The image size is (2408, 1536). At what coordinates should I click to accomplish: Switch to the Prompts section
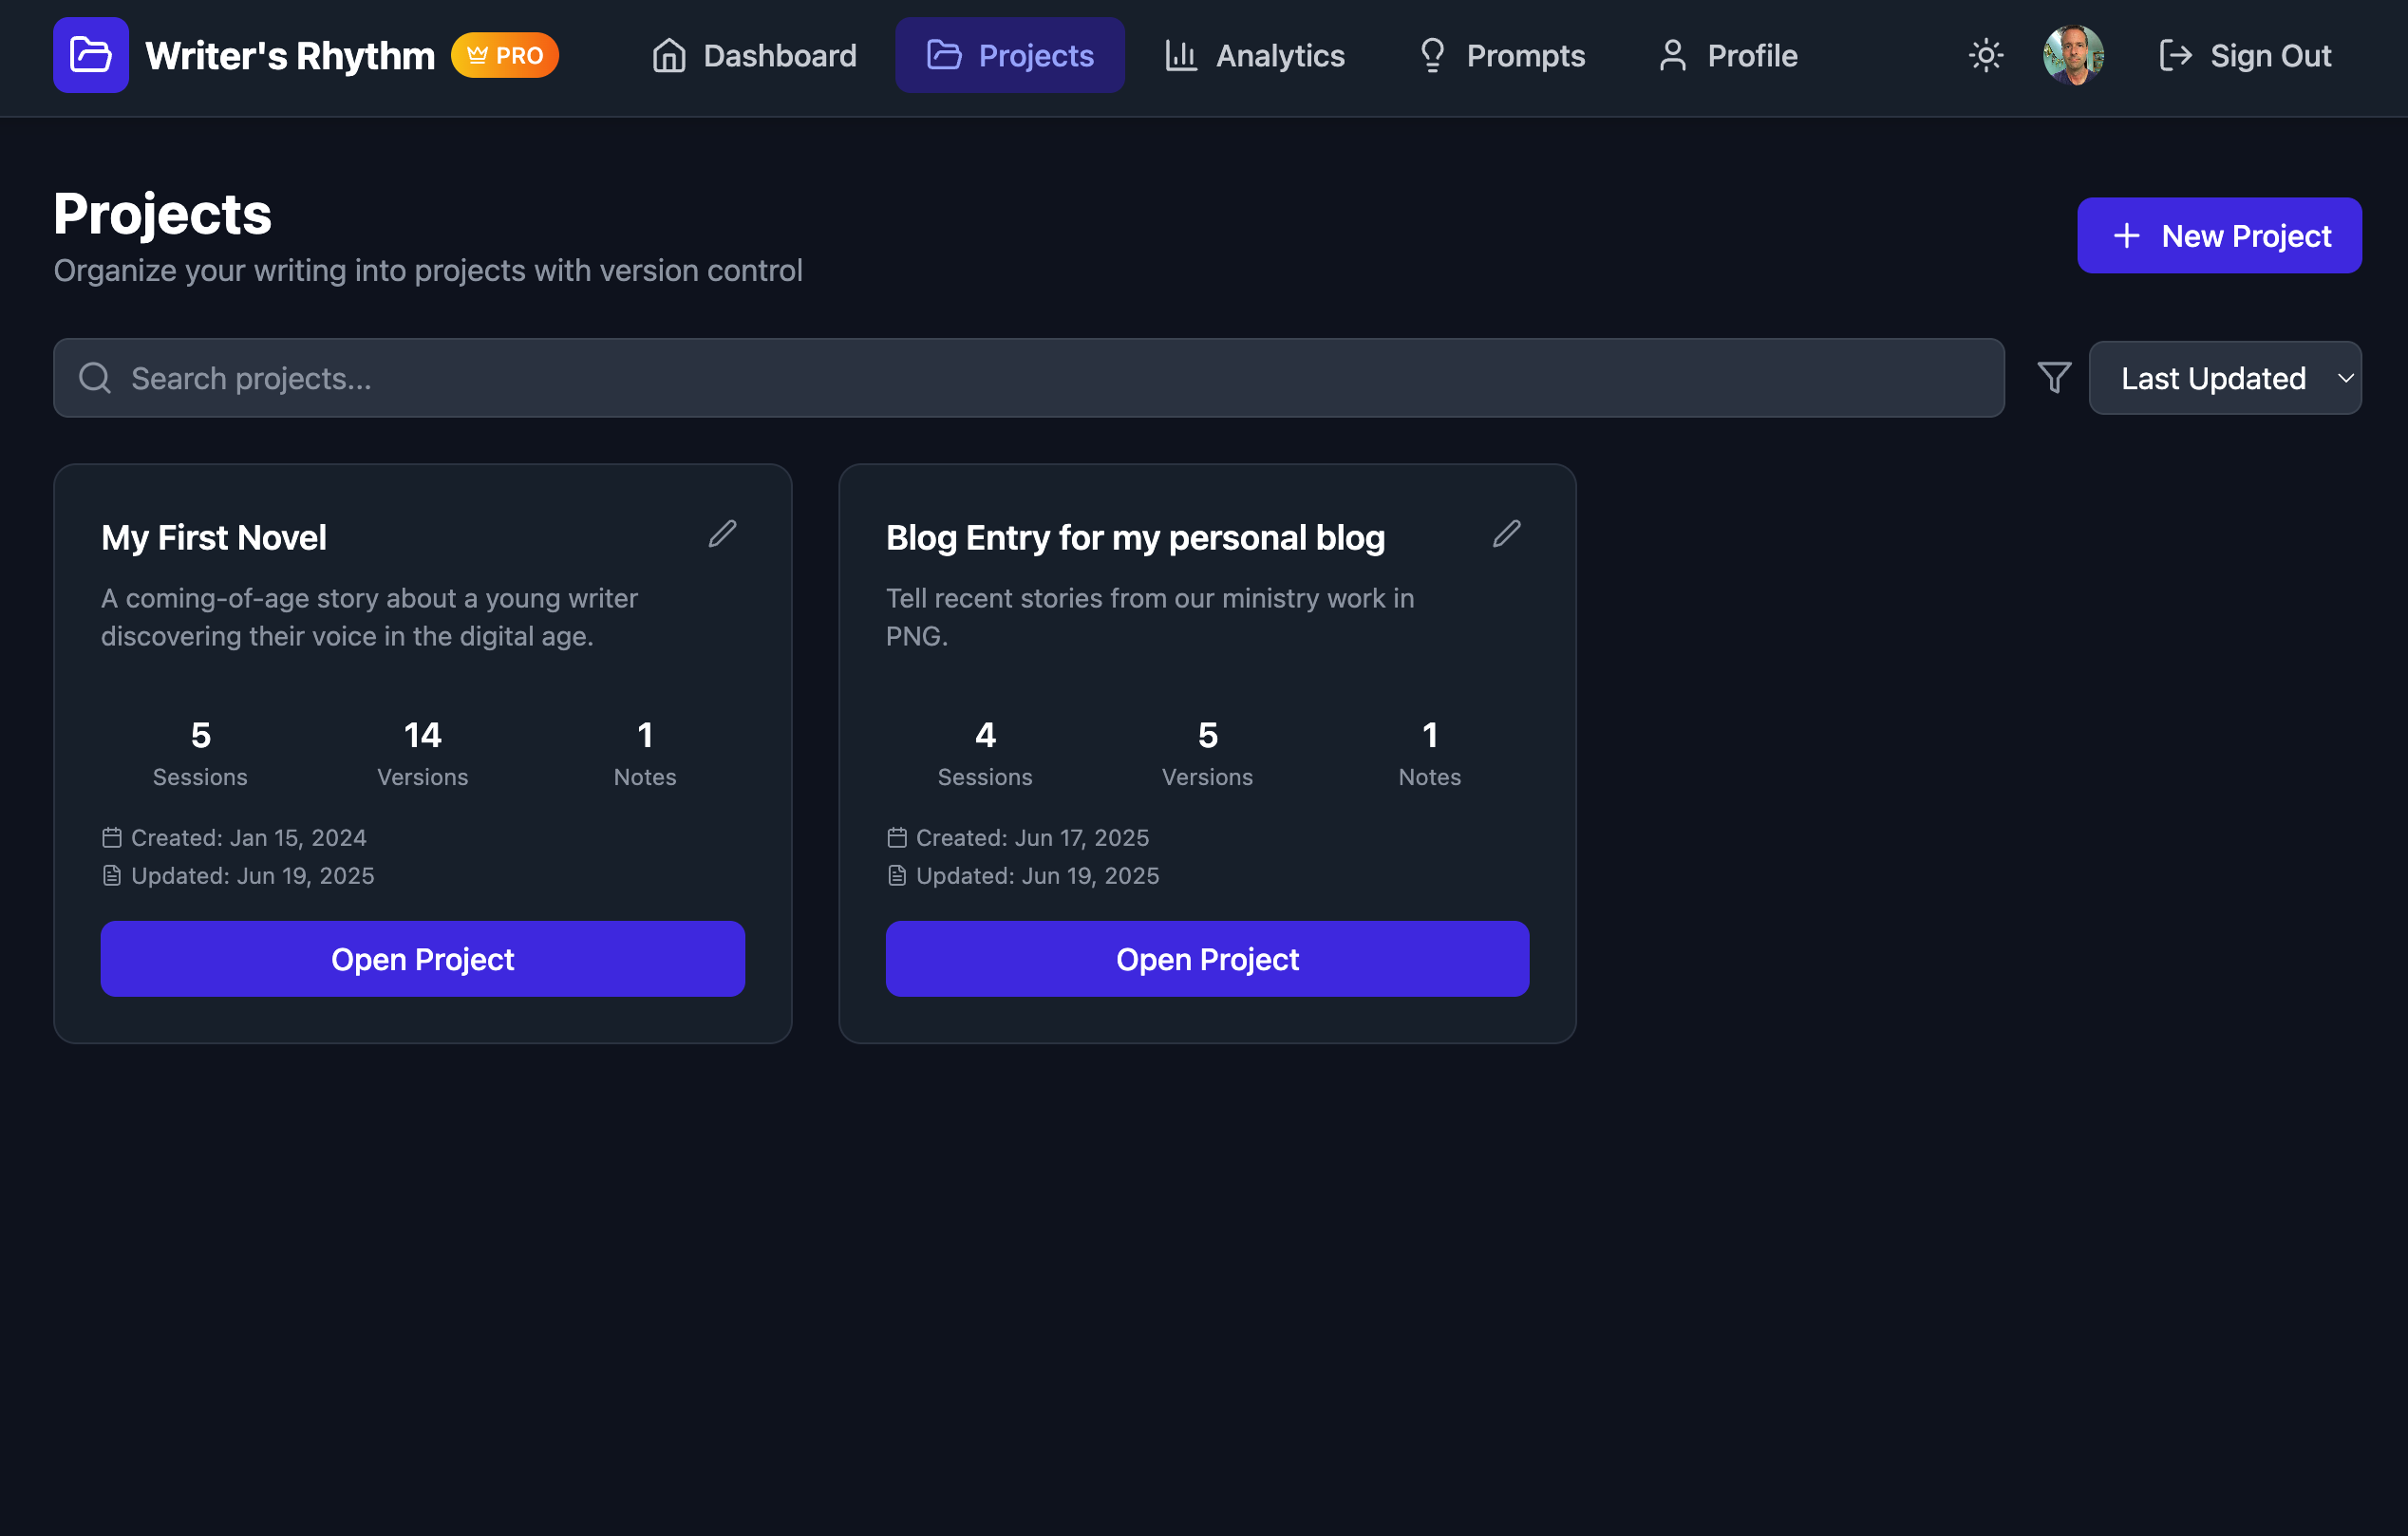(x=1501, y=55)
